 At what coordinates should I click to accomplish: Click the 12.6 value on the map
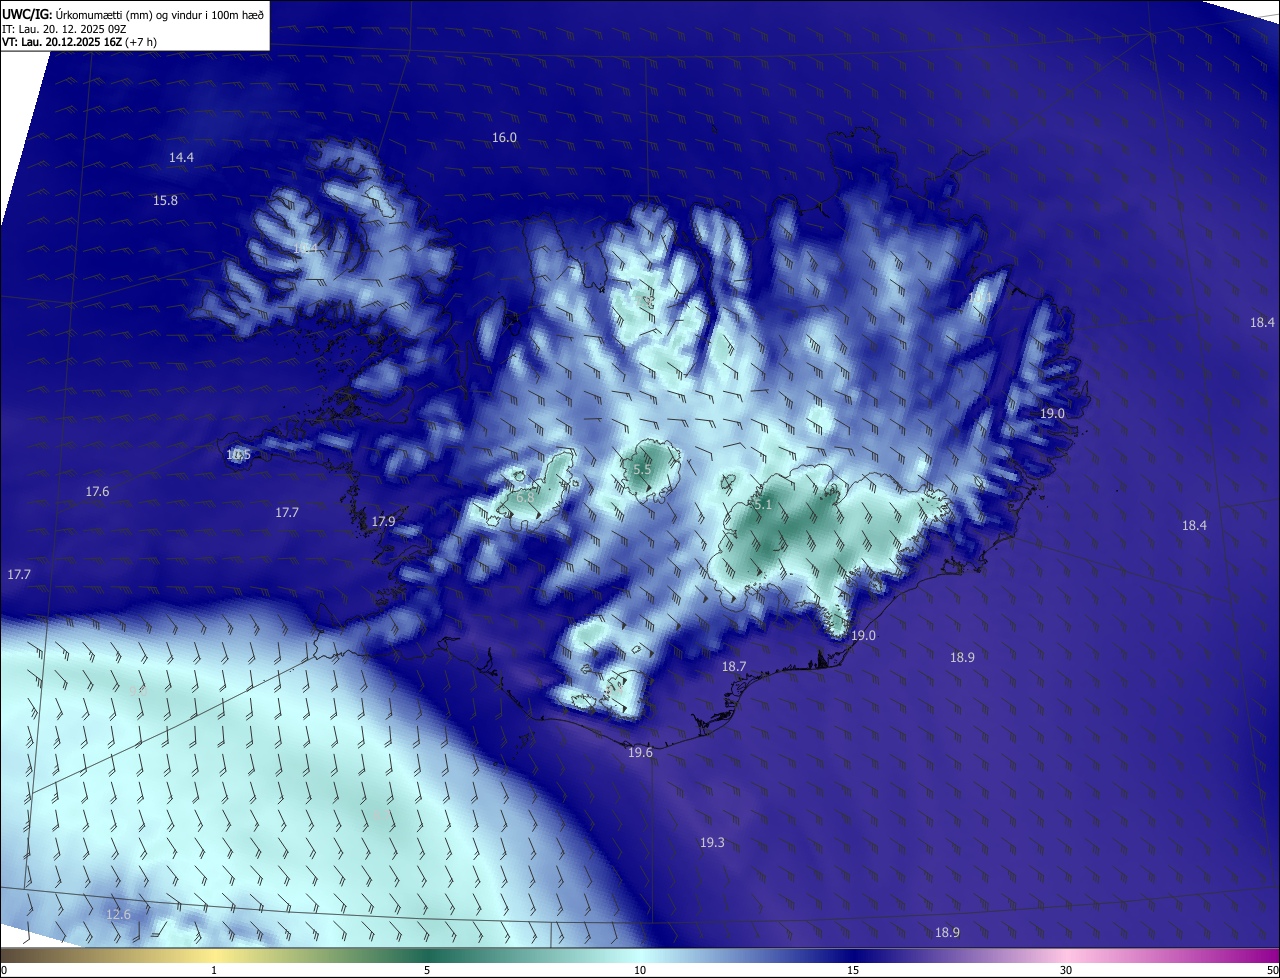(x=118, y=915)
